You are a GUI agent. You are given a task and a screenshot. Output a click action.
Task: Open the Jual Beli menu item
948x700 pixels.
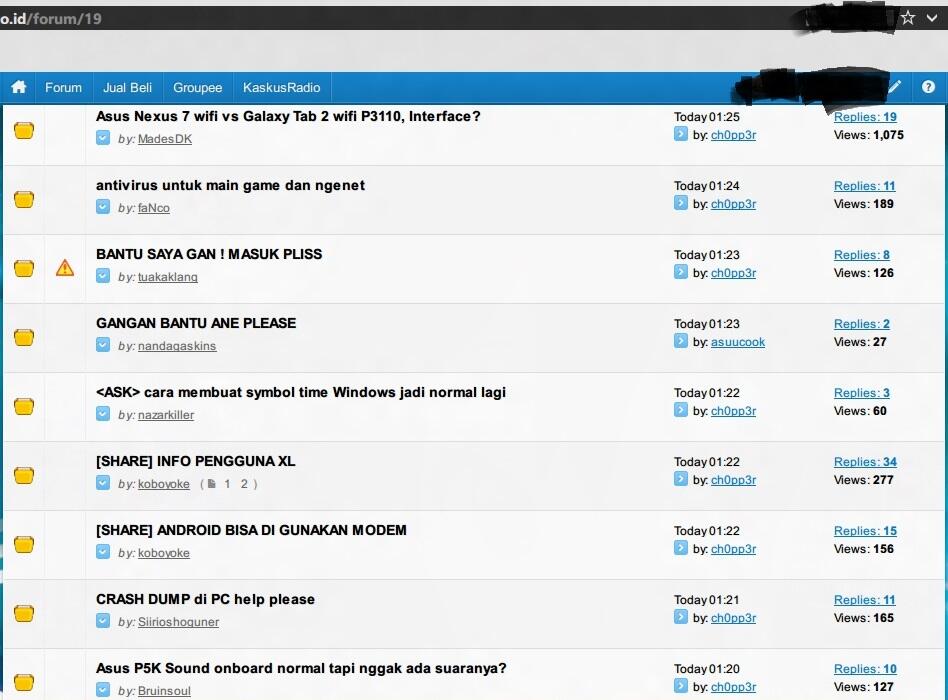[x=127, y=88]
